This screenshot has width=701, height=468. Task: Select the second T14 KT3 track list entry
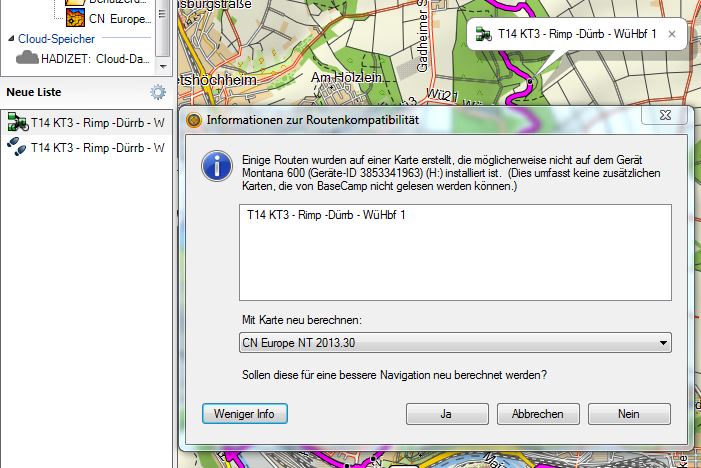pyautogui.click(x=97, y=147)
